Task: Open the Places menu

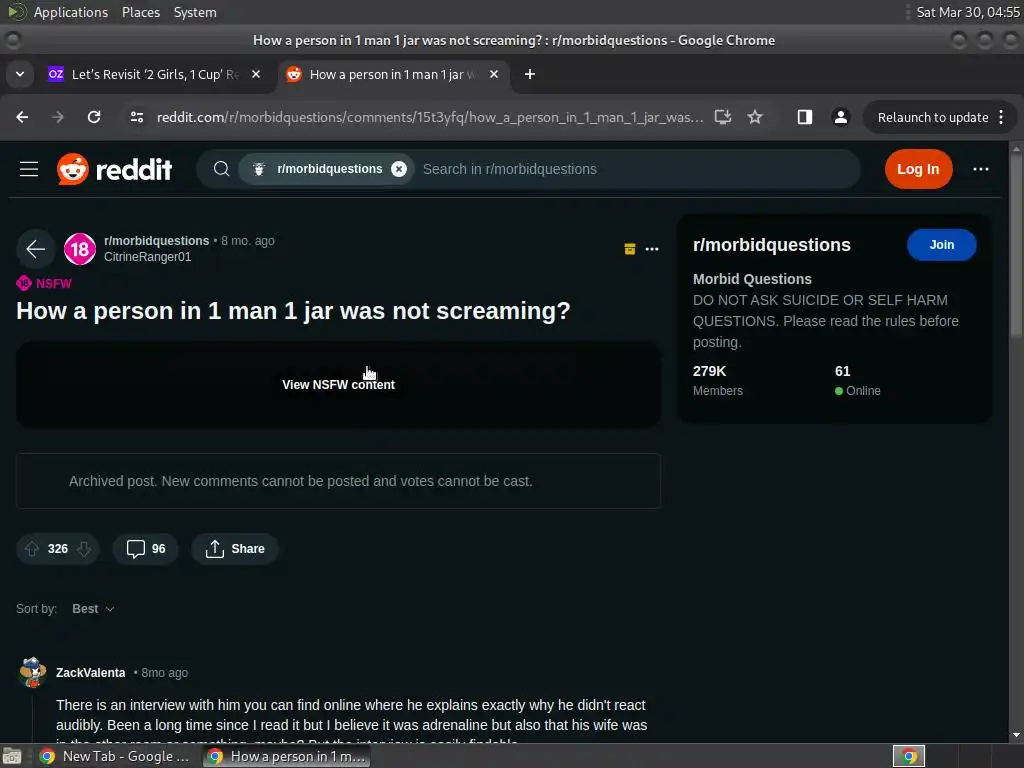Action: tap(141, 12)
